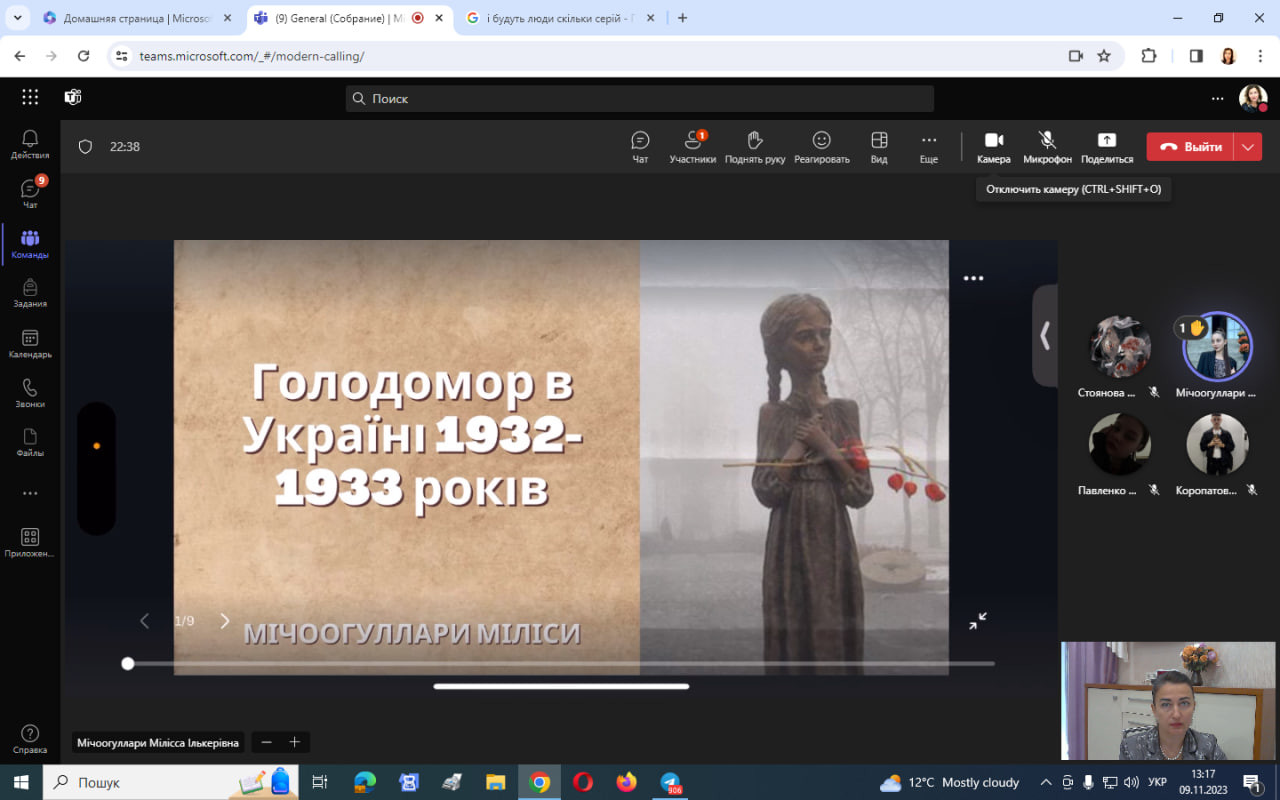
Task: Open the Calendar (Календарь) in the sidebar
Action: click(x=30, y=343)
